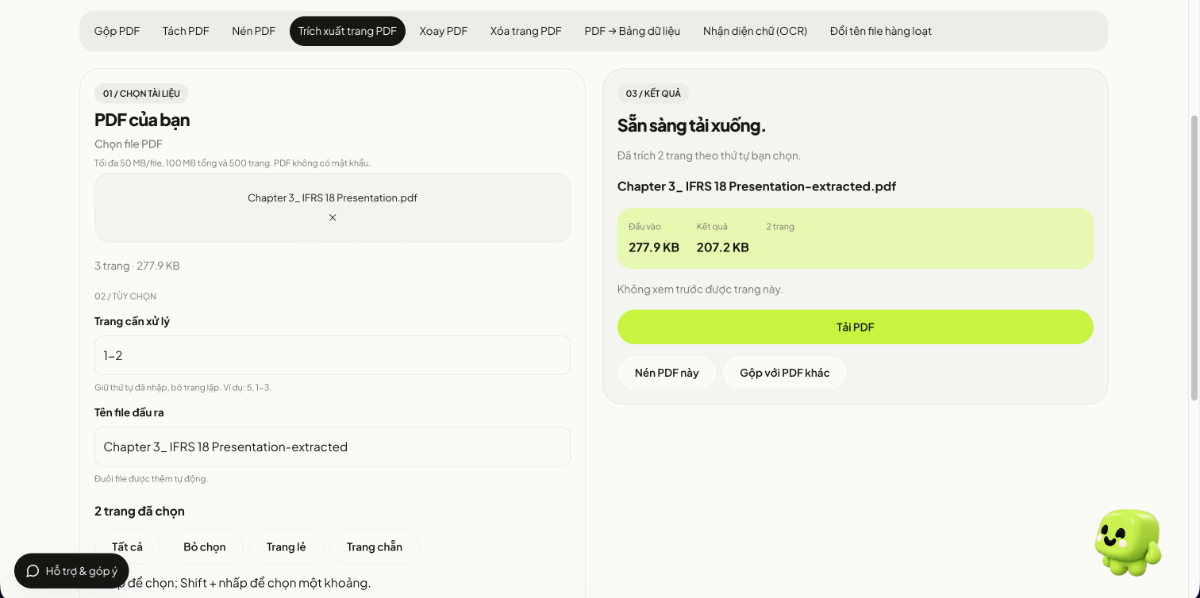Switch to the Tách PDF tab
The height and width of the screenshot is (598, 1200).
pyautogui.click(x=186, y=31)
